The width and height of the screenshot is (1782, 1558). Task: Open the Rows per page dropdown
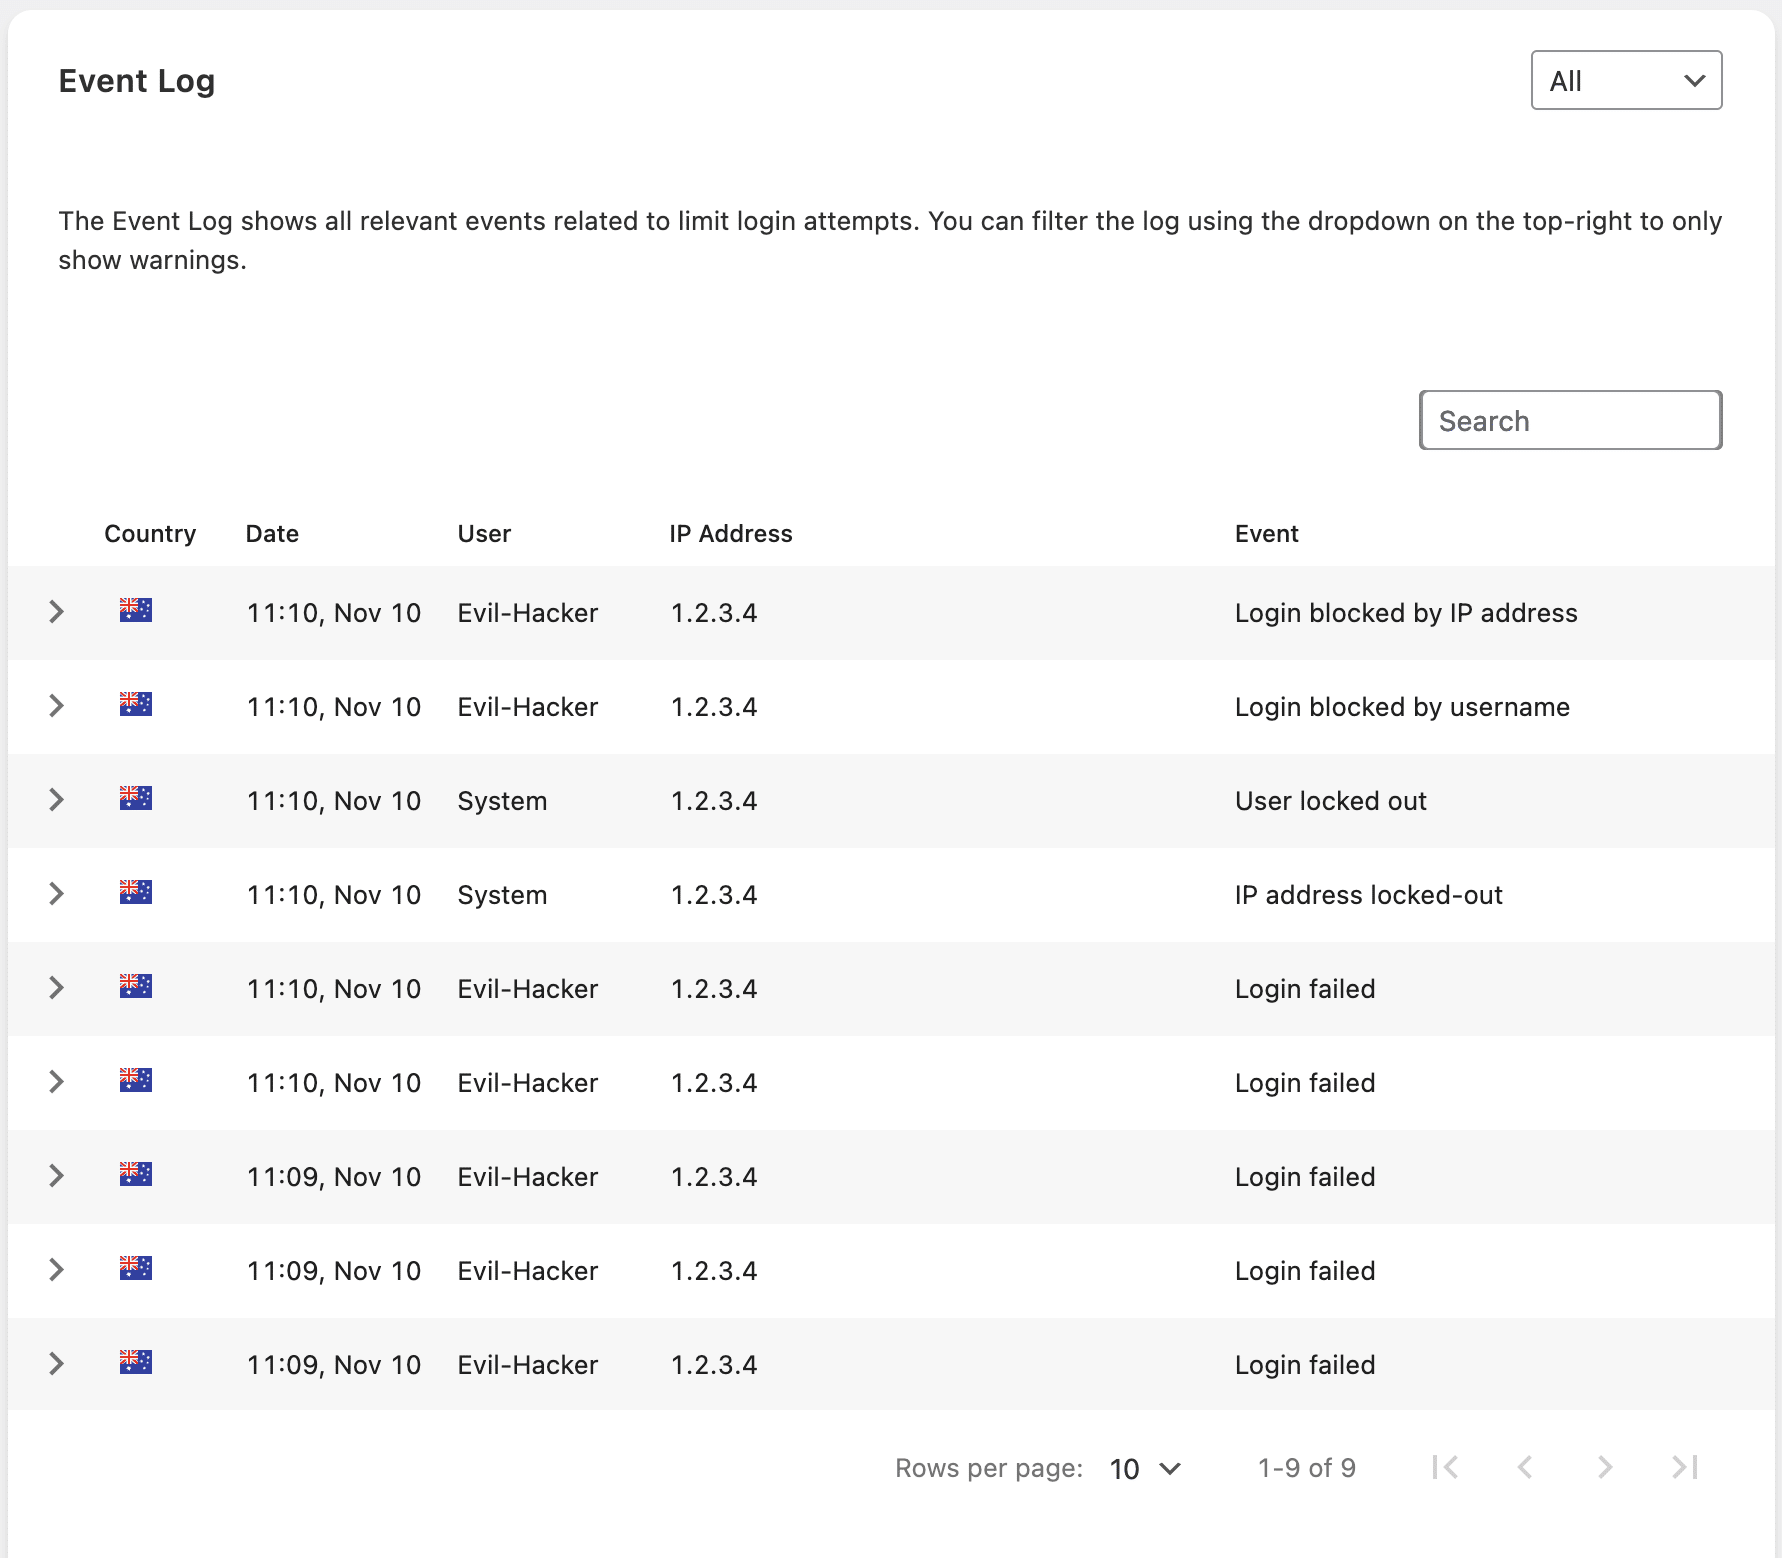click(x=1143, y=1468)
